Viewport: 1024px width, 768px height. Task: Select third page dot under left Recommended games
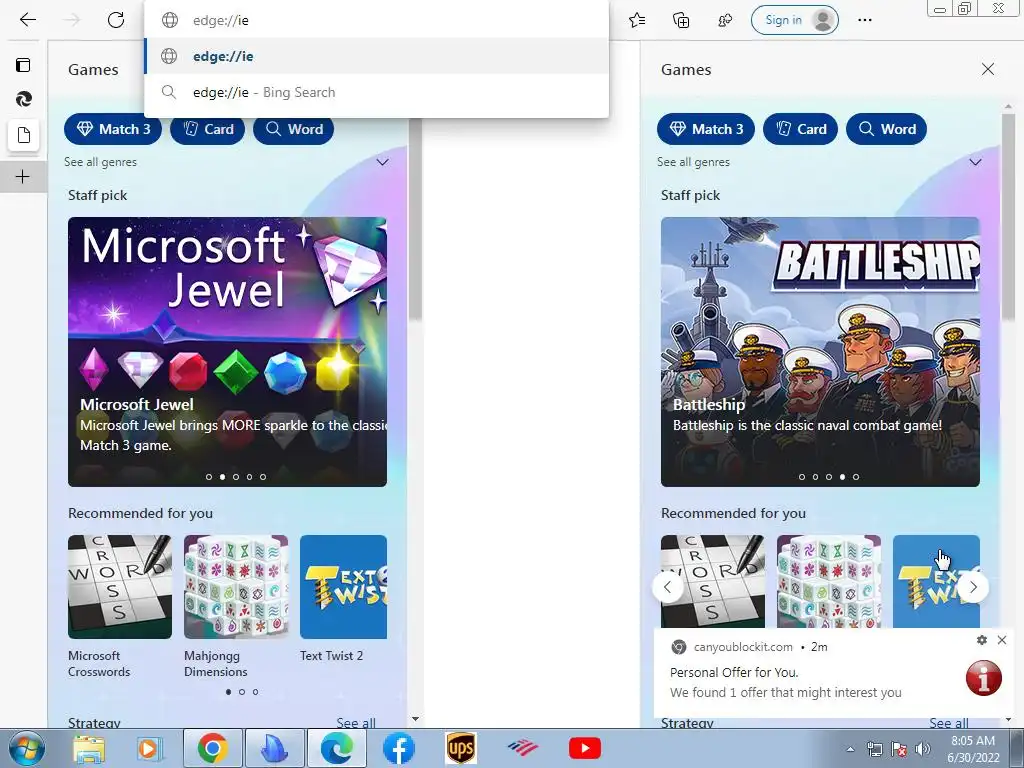click(255, 692)
